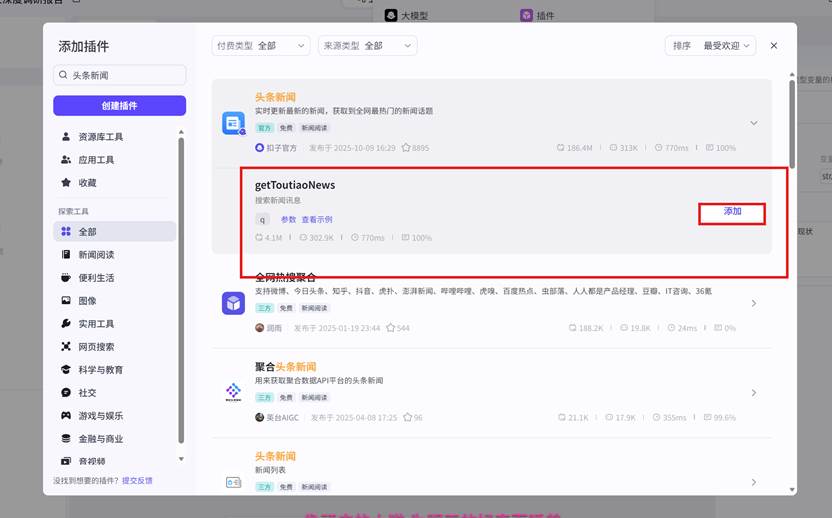
Task: Click the bottom 头条新闻 news-list plugin icon
Action: click(x=233, y=482)
